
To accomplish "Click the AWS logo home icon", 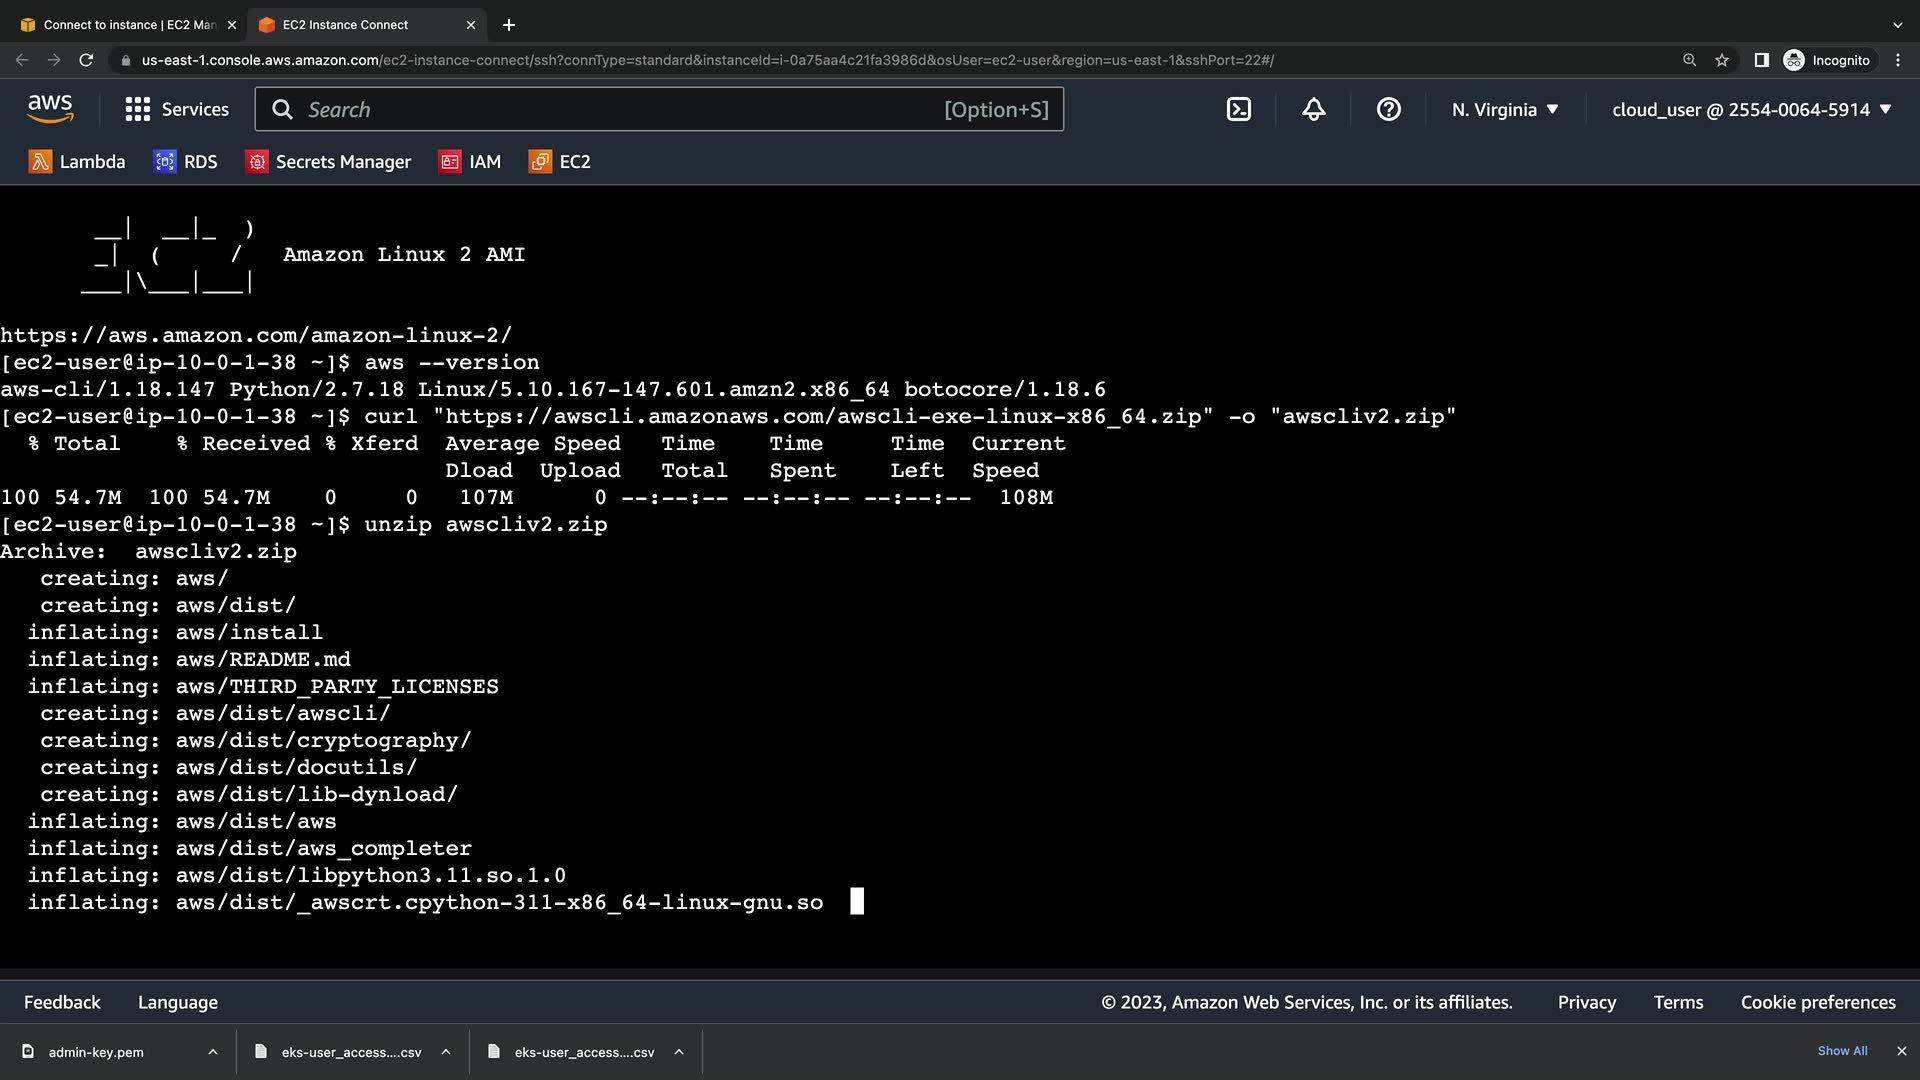I will [50, 109].
